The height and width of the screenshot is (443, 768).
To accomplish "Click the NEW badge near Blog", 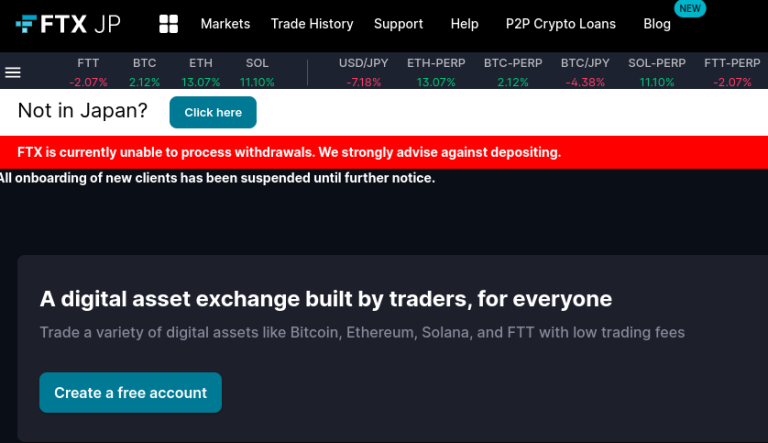I will [716, 8].
